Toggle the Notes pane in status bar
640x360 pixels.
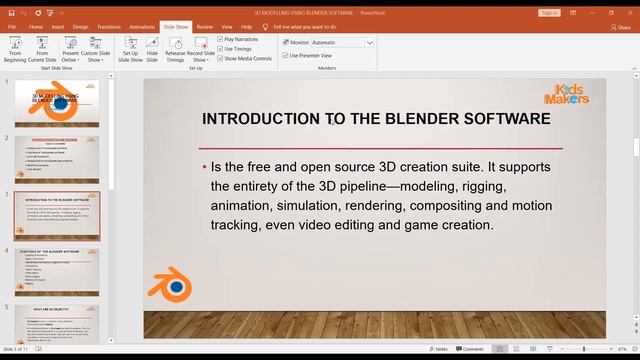click(x=439, y=349)
